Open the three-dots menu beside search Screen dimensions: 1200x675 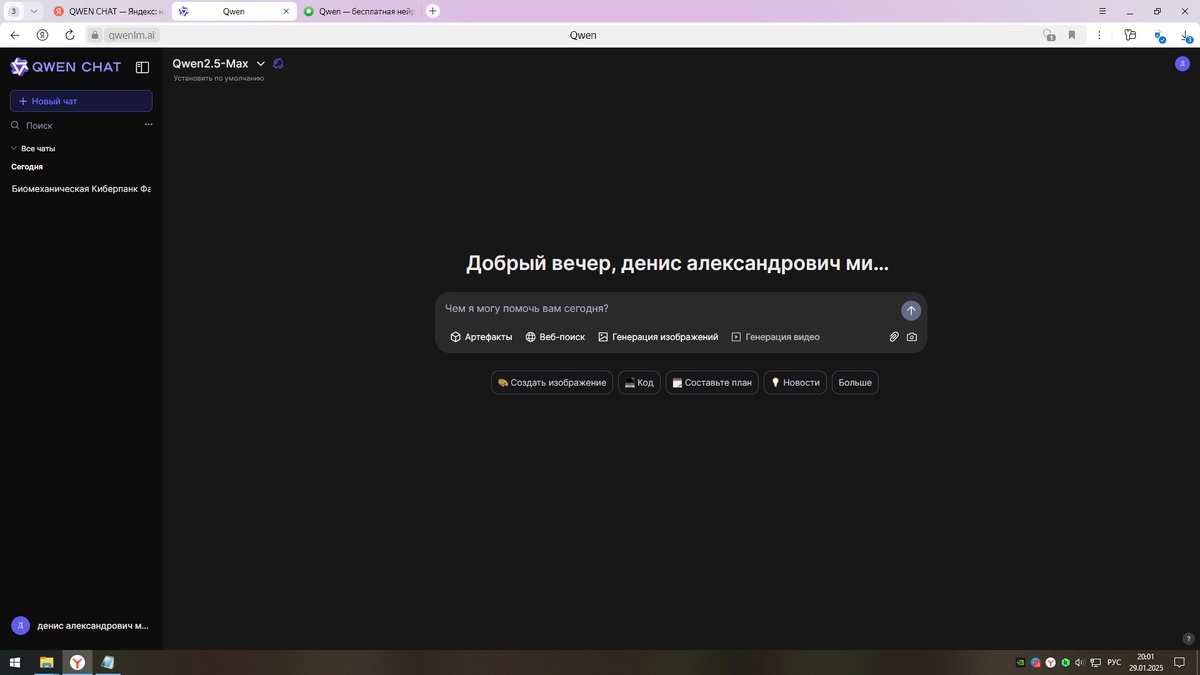(x=148, y=125)
